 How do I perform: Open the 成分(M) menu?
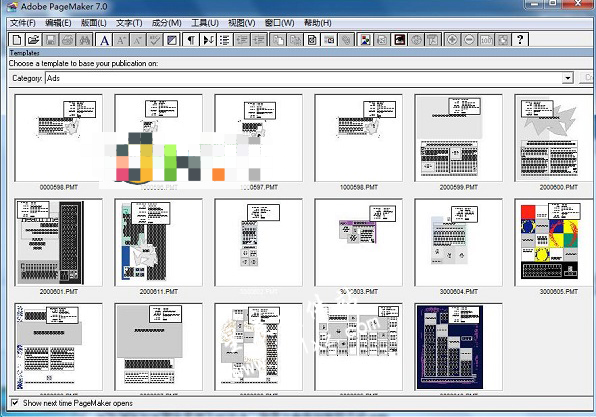[x=166, y=23]
